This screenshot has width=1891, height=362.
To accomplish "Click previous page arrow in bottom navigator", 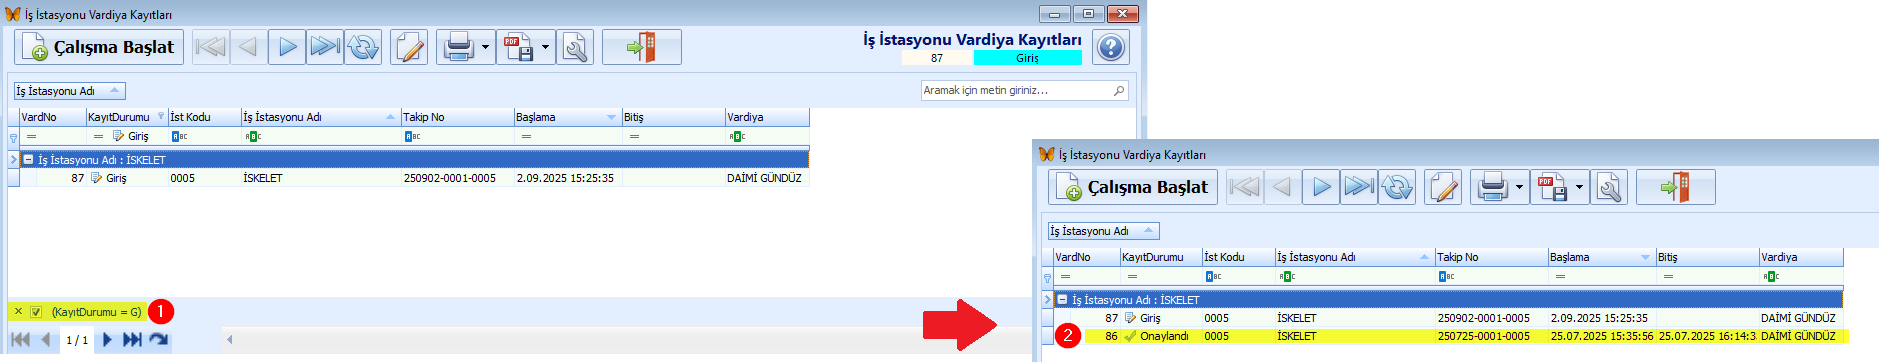I will tap(45, 340).
